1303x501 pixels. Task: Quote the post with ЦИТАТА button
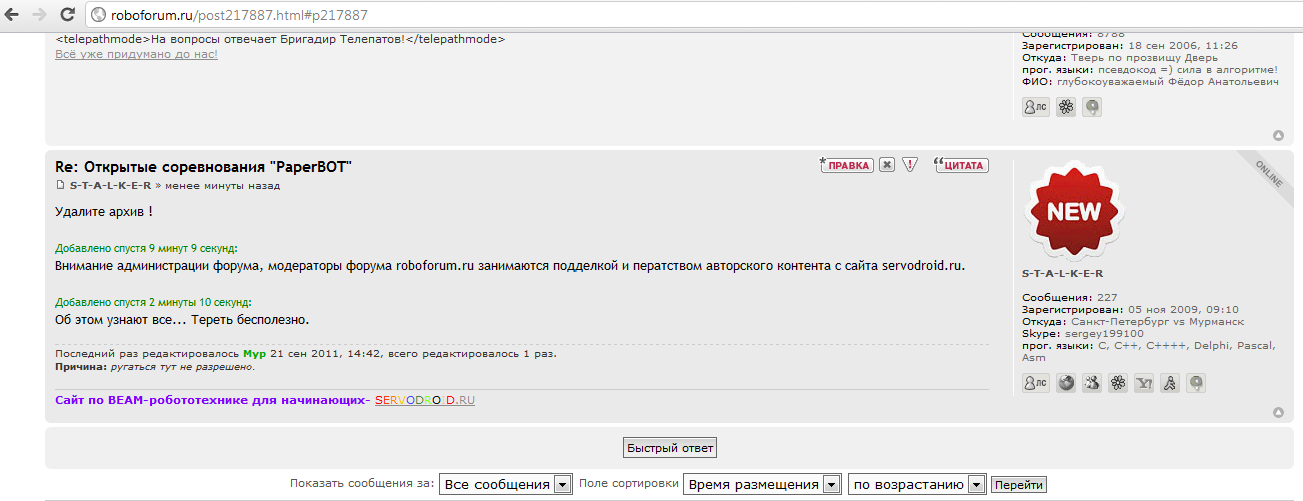click(x=962, y=165)
